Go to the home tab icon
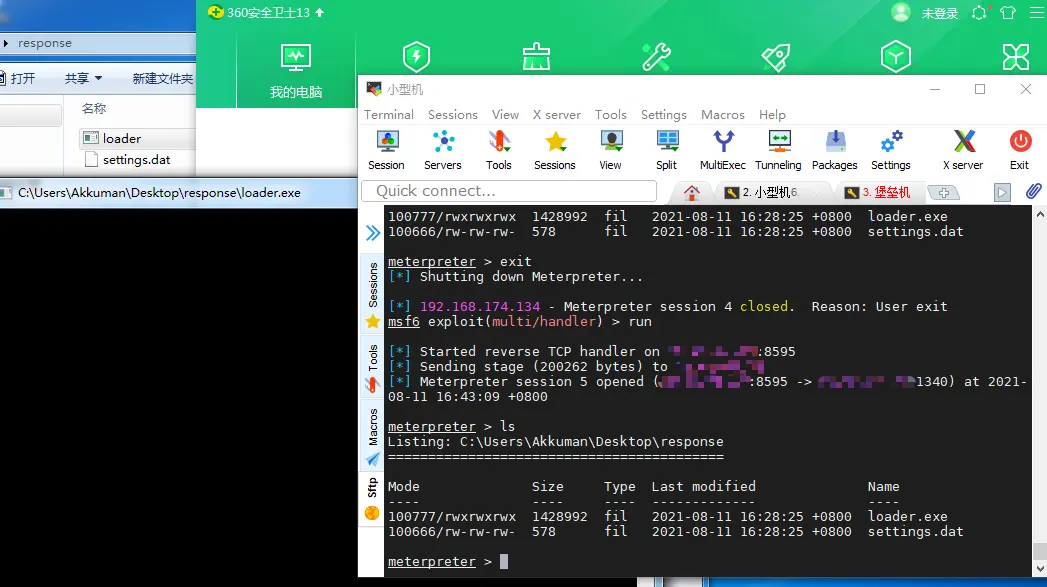The height and width of the screenshot is (587, 1047). click(692, 192)
